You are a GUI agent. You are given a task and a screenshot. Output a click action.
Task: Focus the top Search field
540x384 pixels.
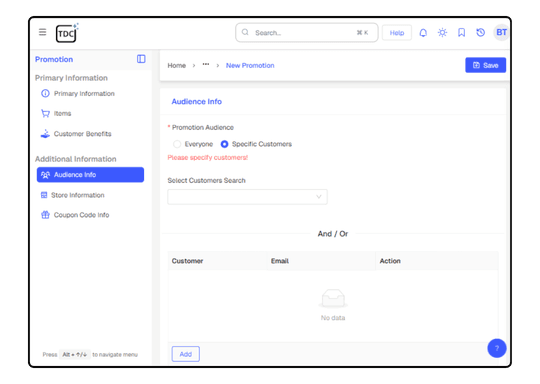tap(307, 33)
